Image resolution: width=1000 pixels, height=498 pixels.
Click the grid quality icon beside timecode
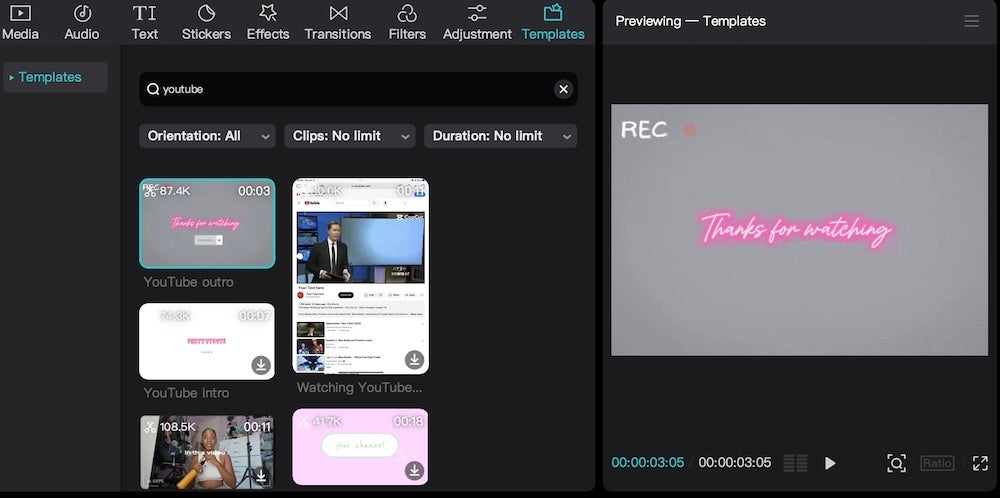pos(795,463)
